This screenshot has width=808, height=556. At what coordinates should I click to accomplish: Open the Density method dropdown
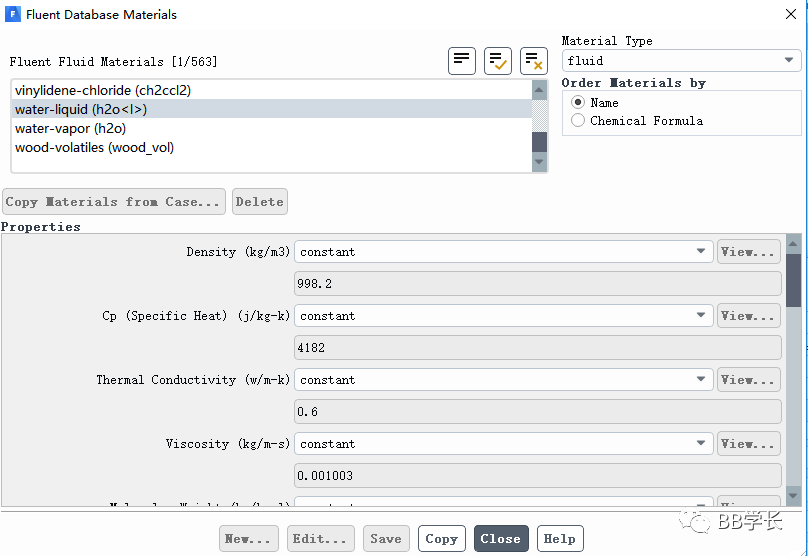click(x=503, y=251)
